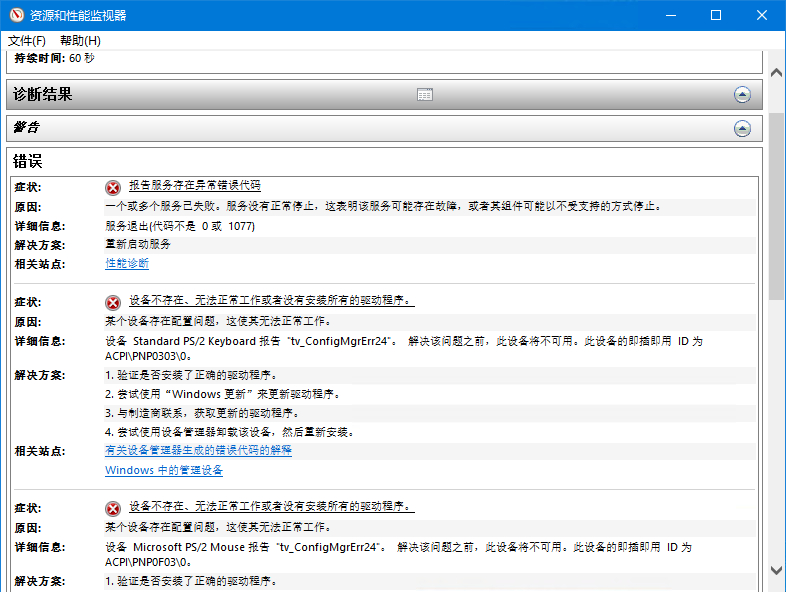Minimize the 资源和性能监视器 window
The width and height of the screenshot is (786, 592).
click(669, 15)
